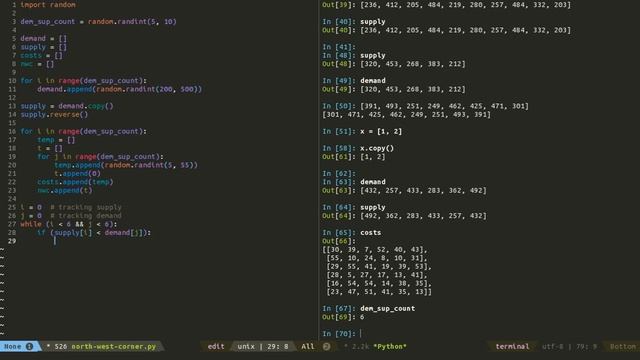Screen dimensions: 640x360
Task: Click the info circle icon beside None
Action: [x=29, y=347]
